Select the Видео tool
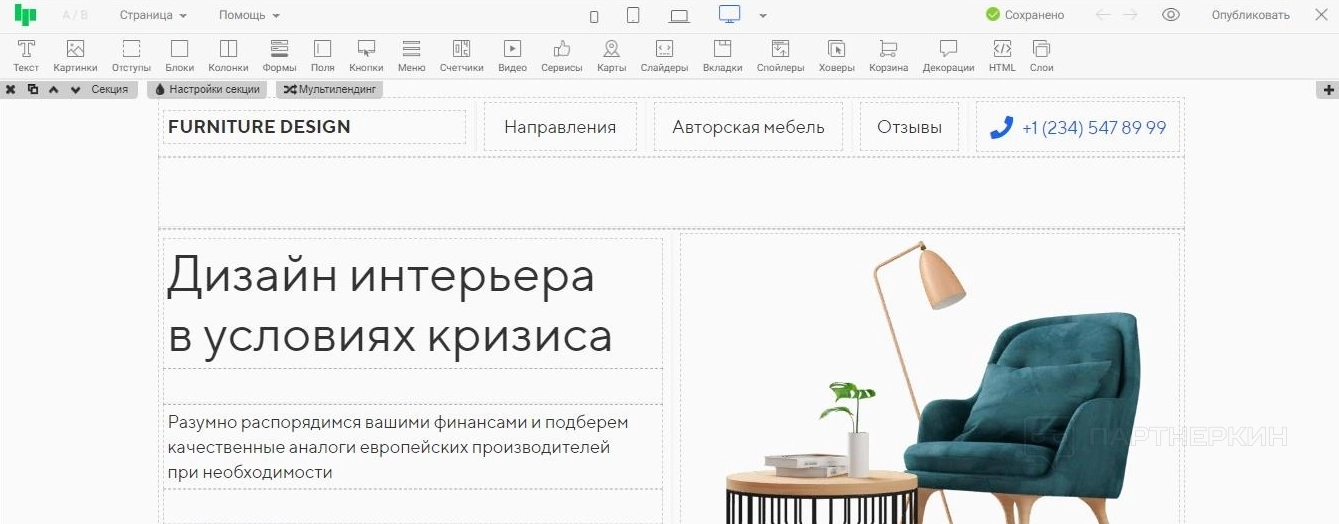This screenshot has width=1339, height=524. 512,56
